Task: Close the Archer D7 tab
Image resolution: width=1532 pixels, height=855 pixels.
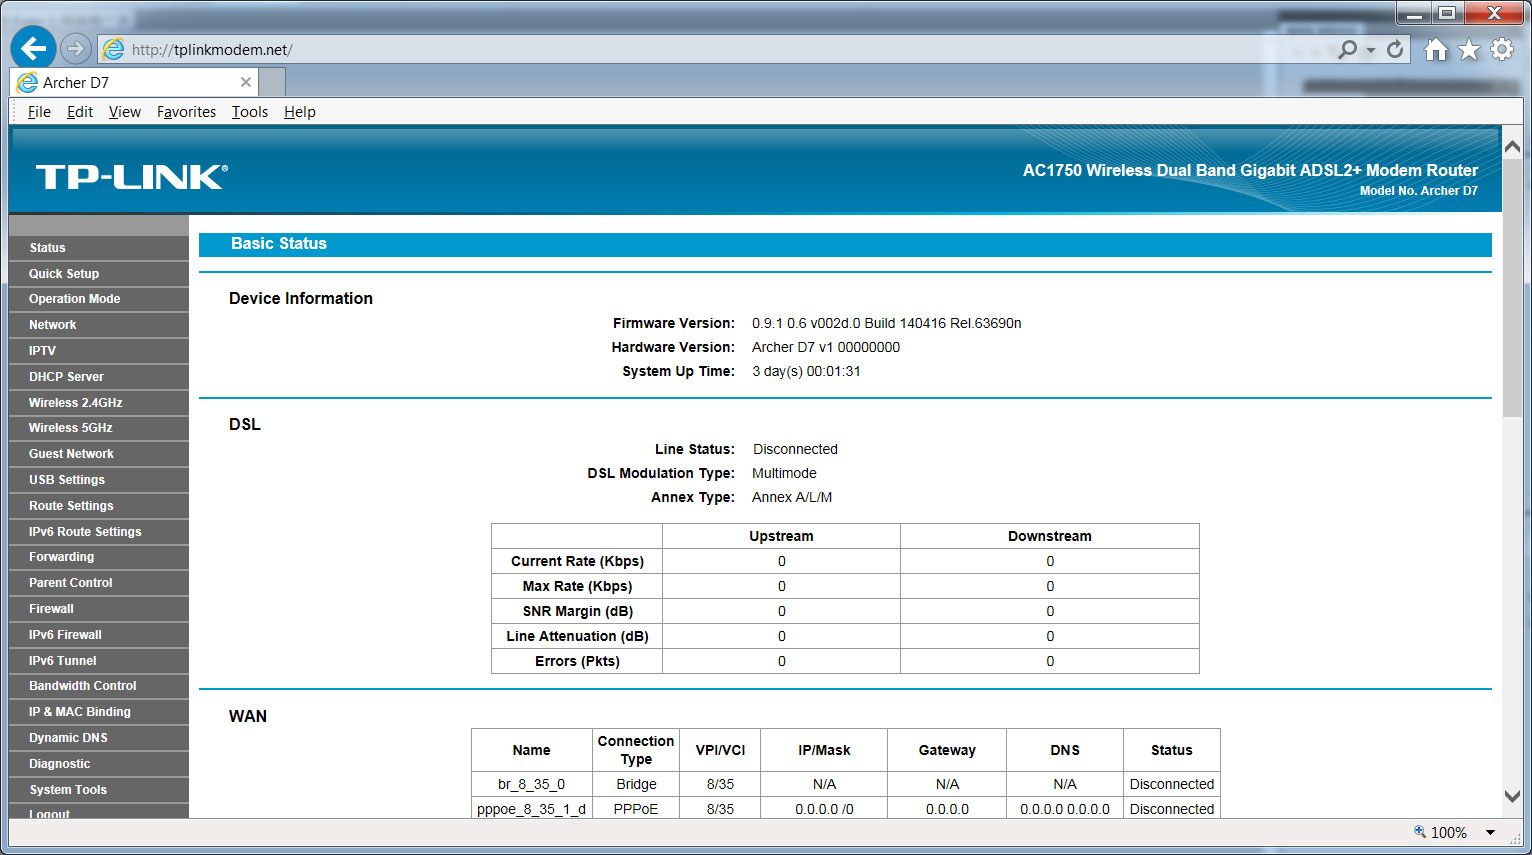Action: click(246, 82)
